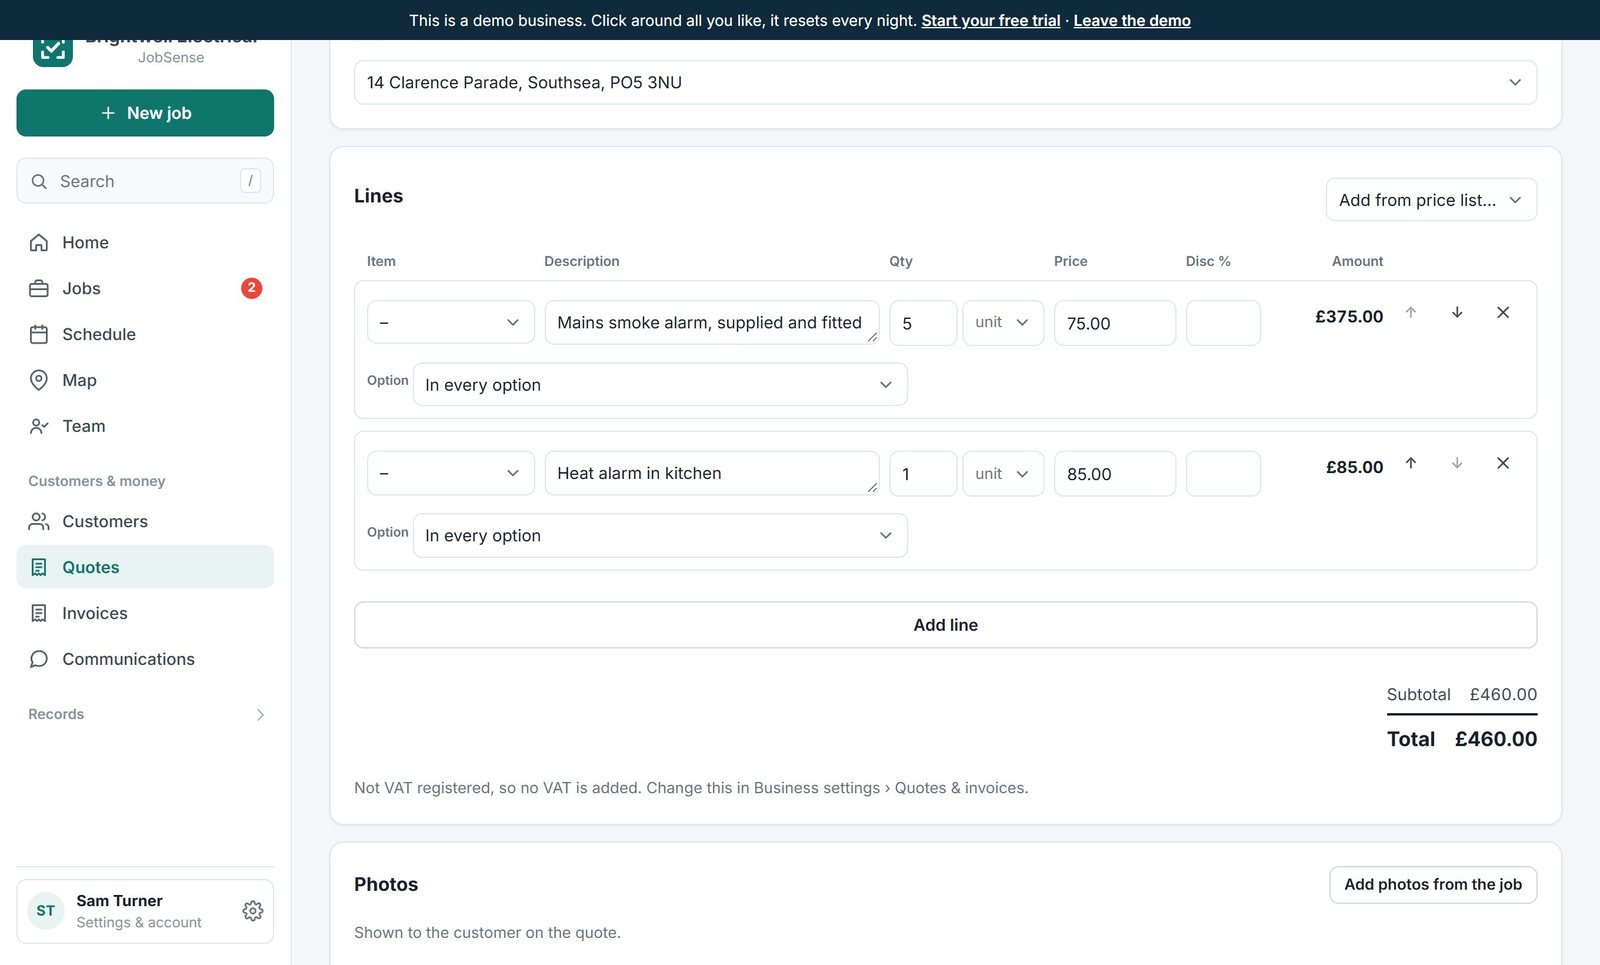Click the Disc % field for Mains smoke alarm
This screenshot has width=1600, height=965.
point(1223,323)
